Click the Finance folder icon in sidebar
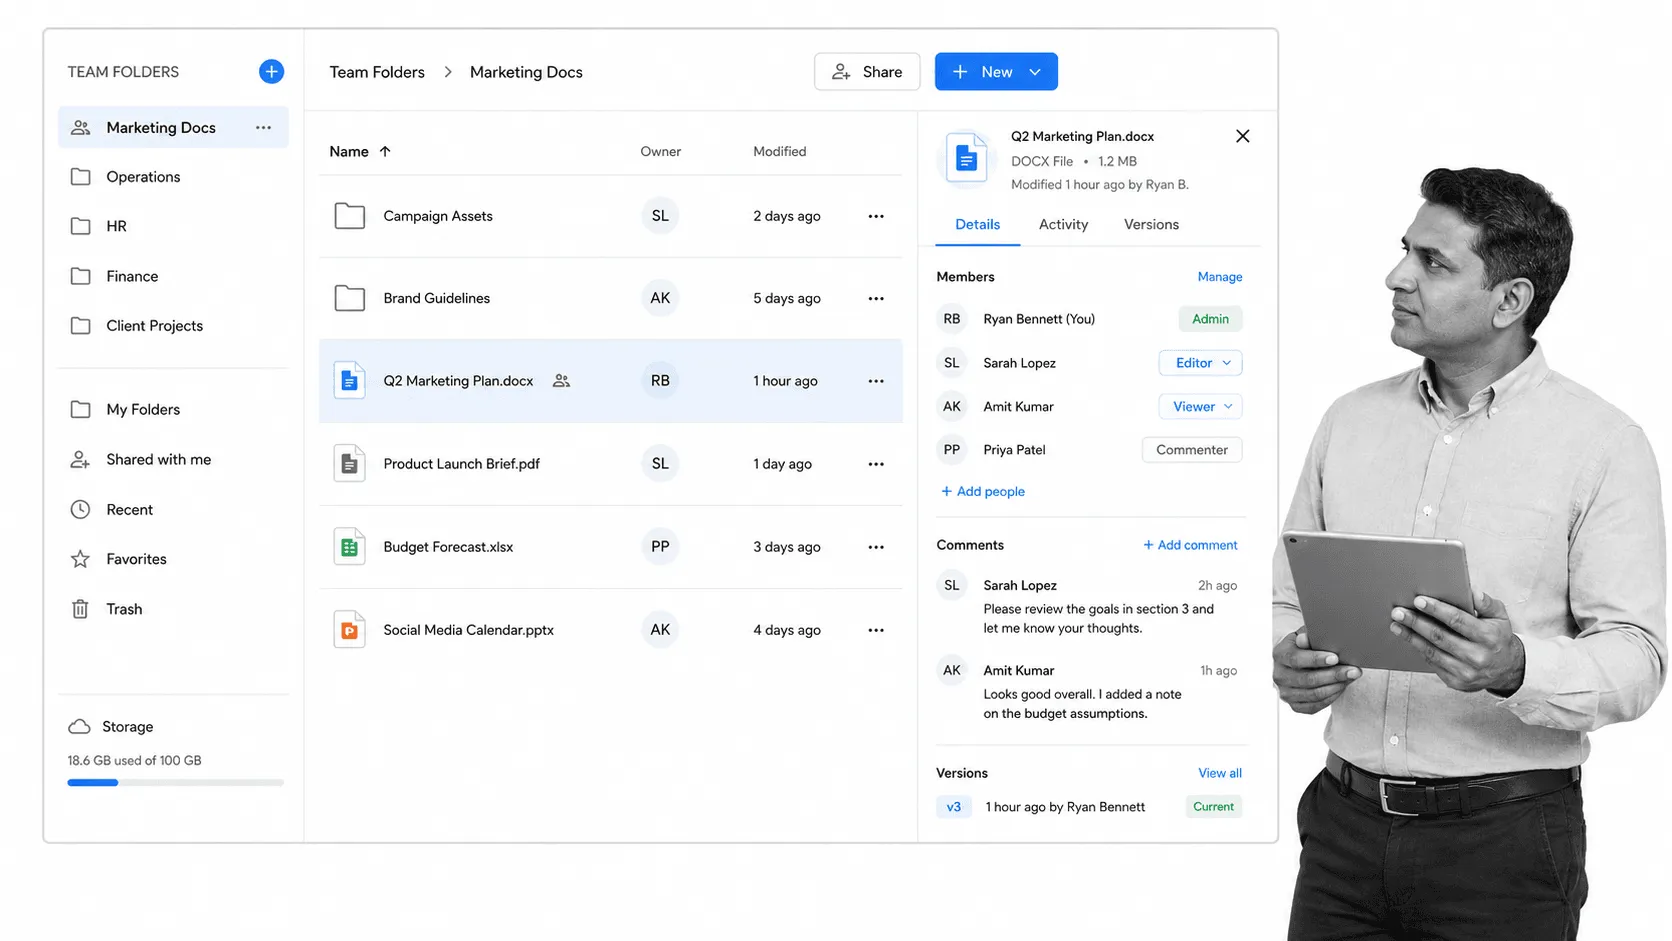 [x=81, y=276]
